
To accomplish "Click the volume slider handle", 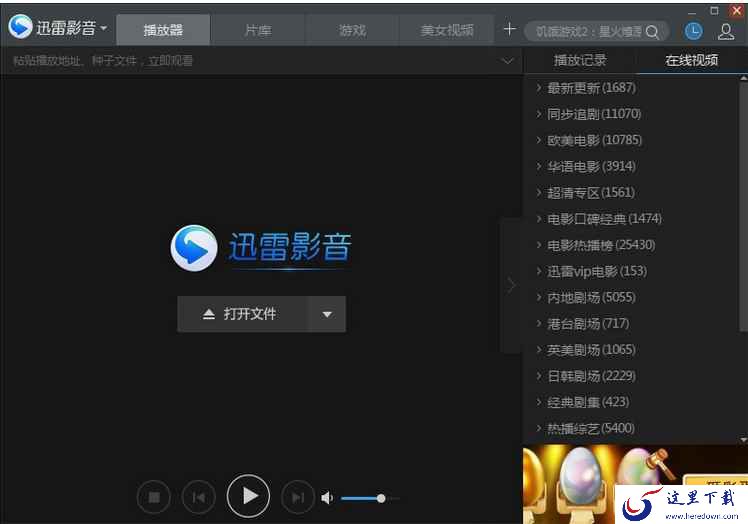I will pyautogui.click(x=381, y=499).
